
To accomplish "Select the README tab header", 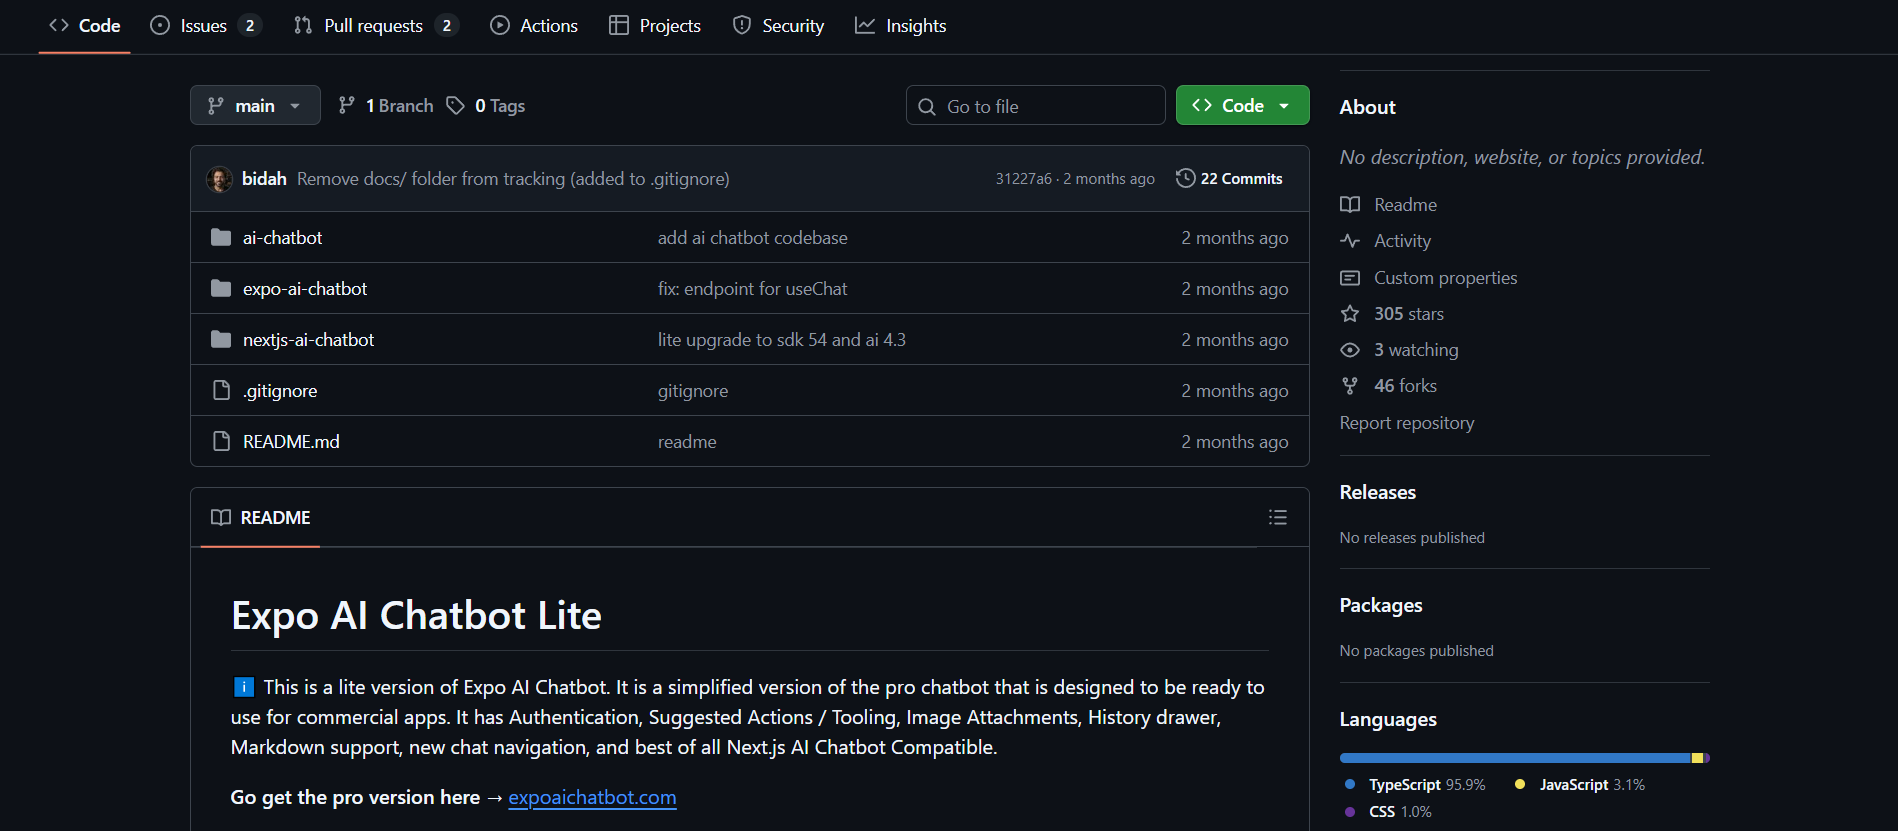I will point(261,518).
